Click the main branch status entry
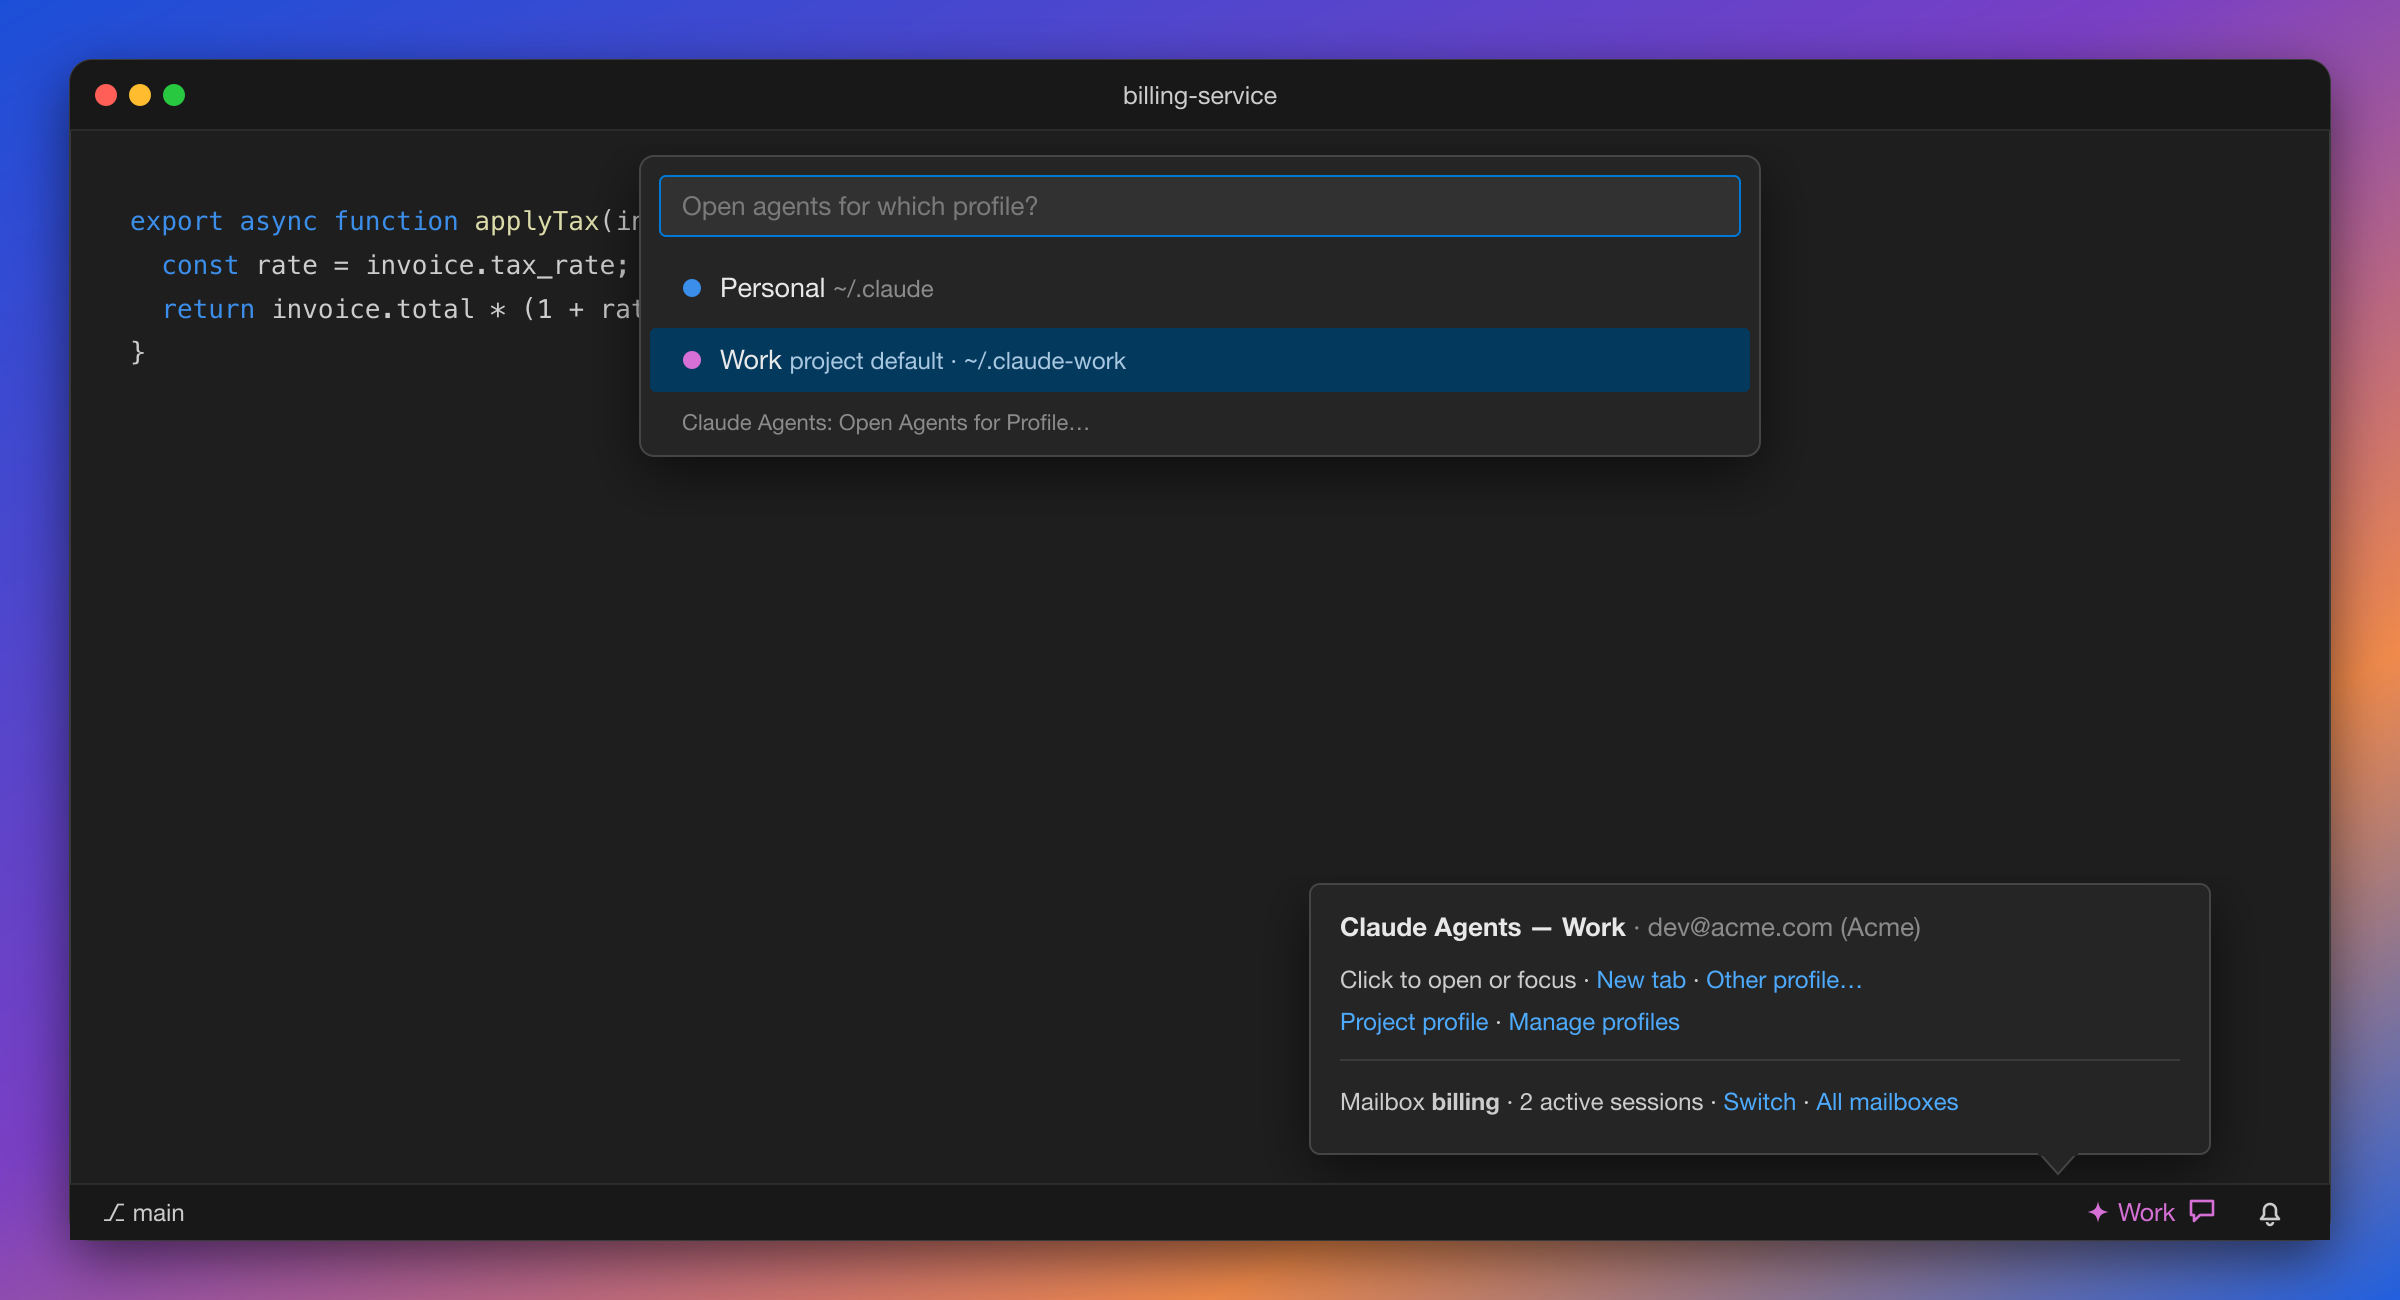The width and height of the screenshot is (2400, 1300). (144, 1213)
